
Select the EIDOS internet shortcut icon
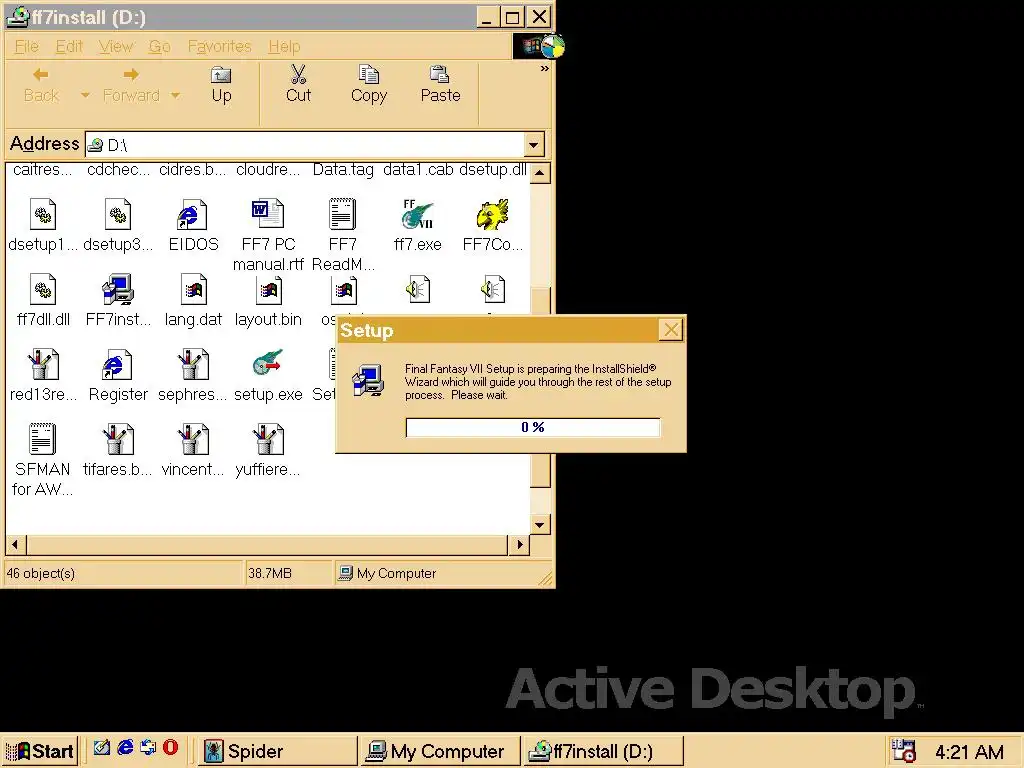click(x=193, y=215)
